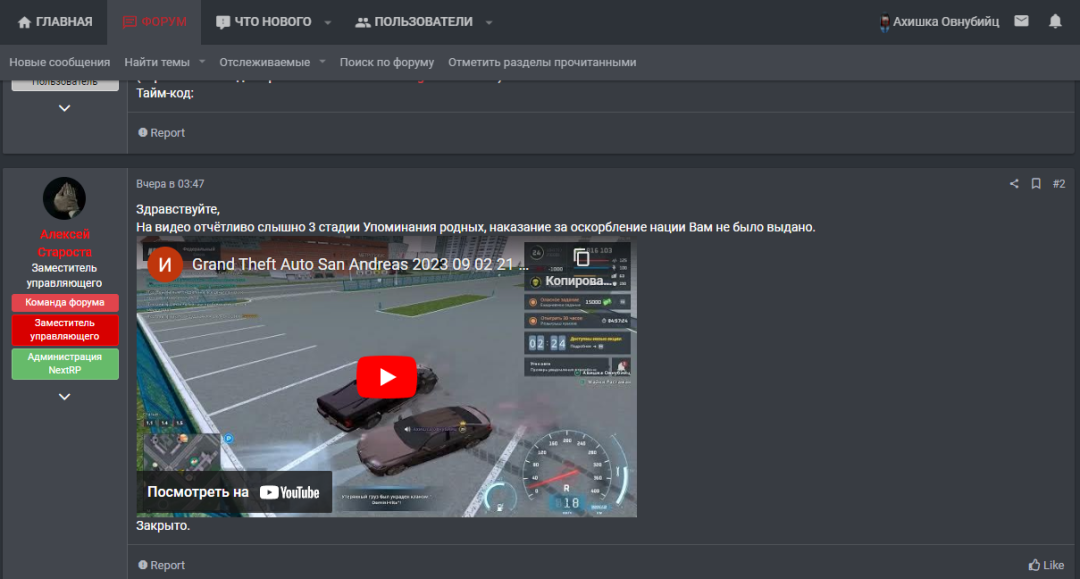Expand Алексей's user info chevron
The height and width of the screenshot is (579, 1080).
click(x=64, y=397)
